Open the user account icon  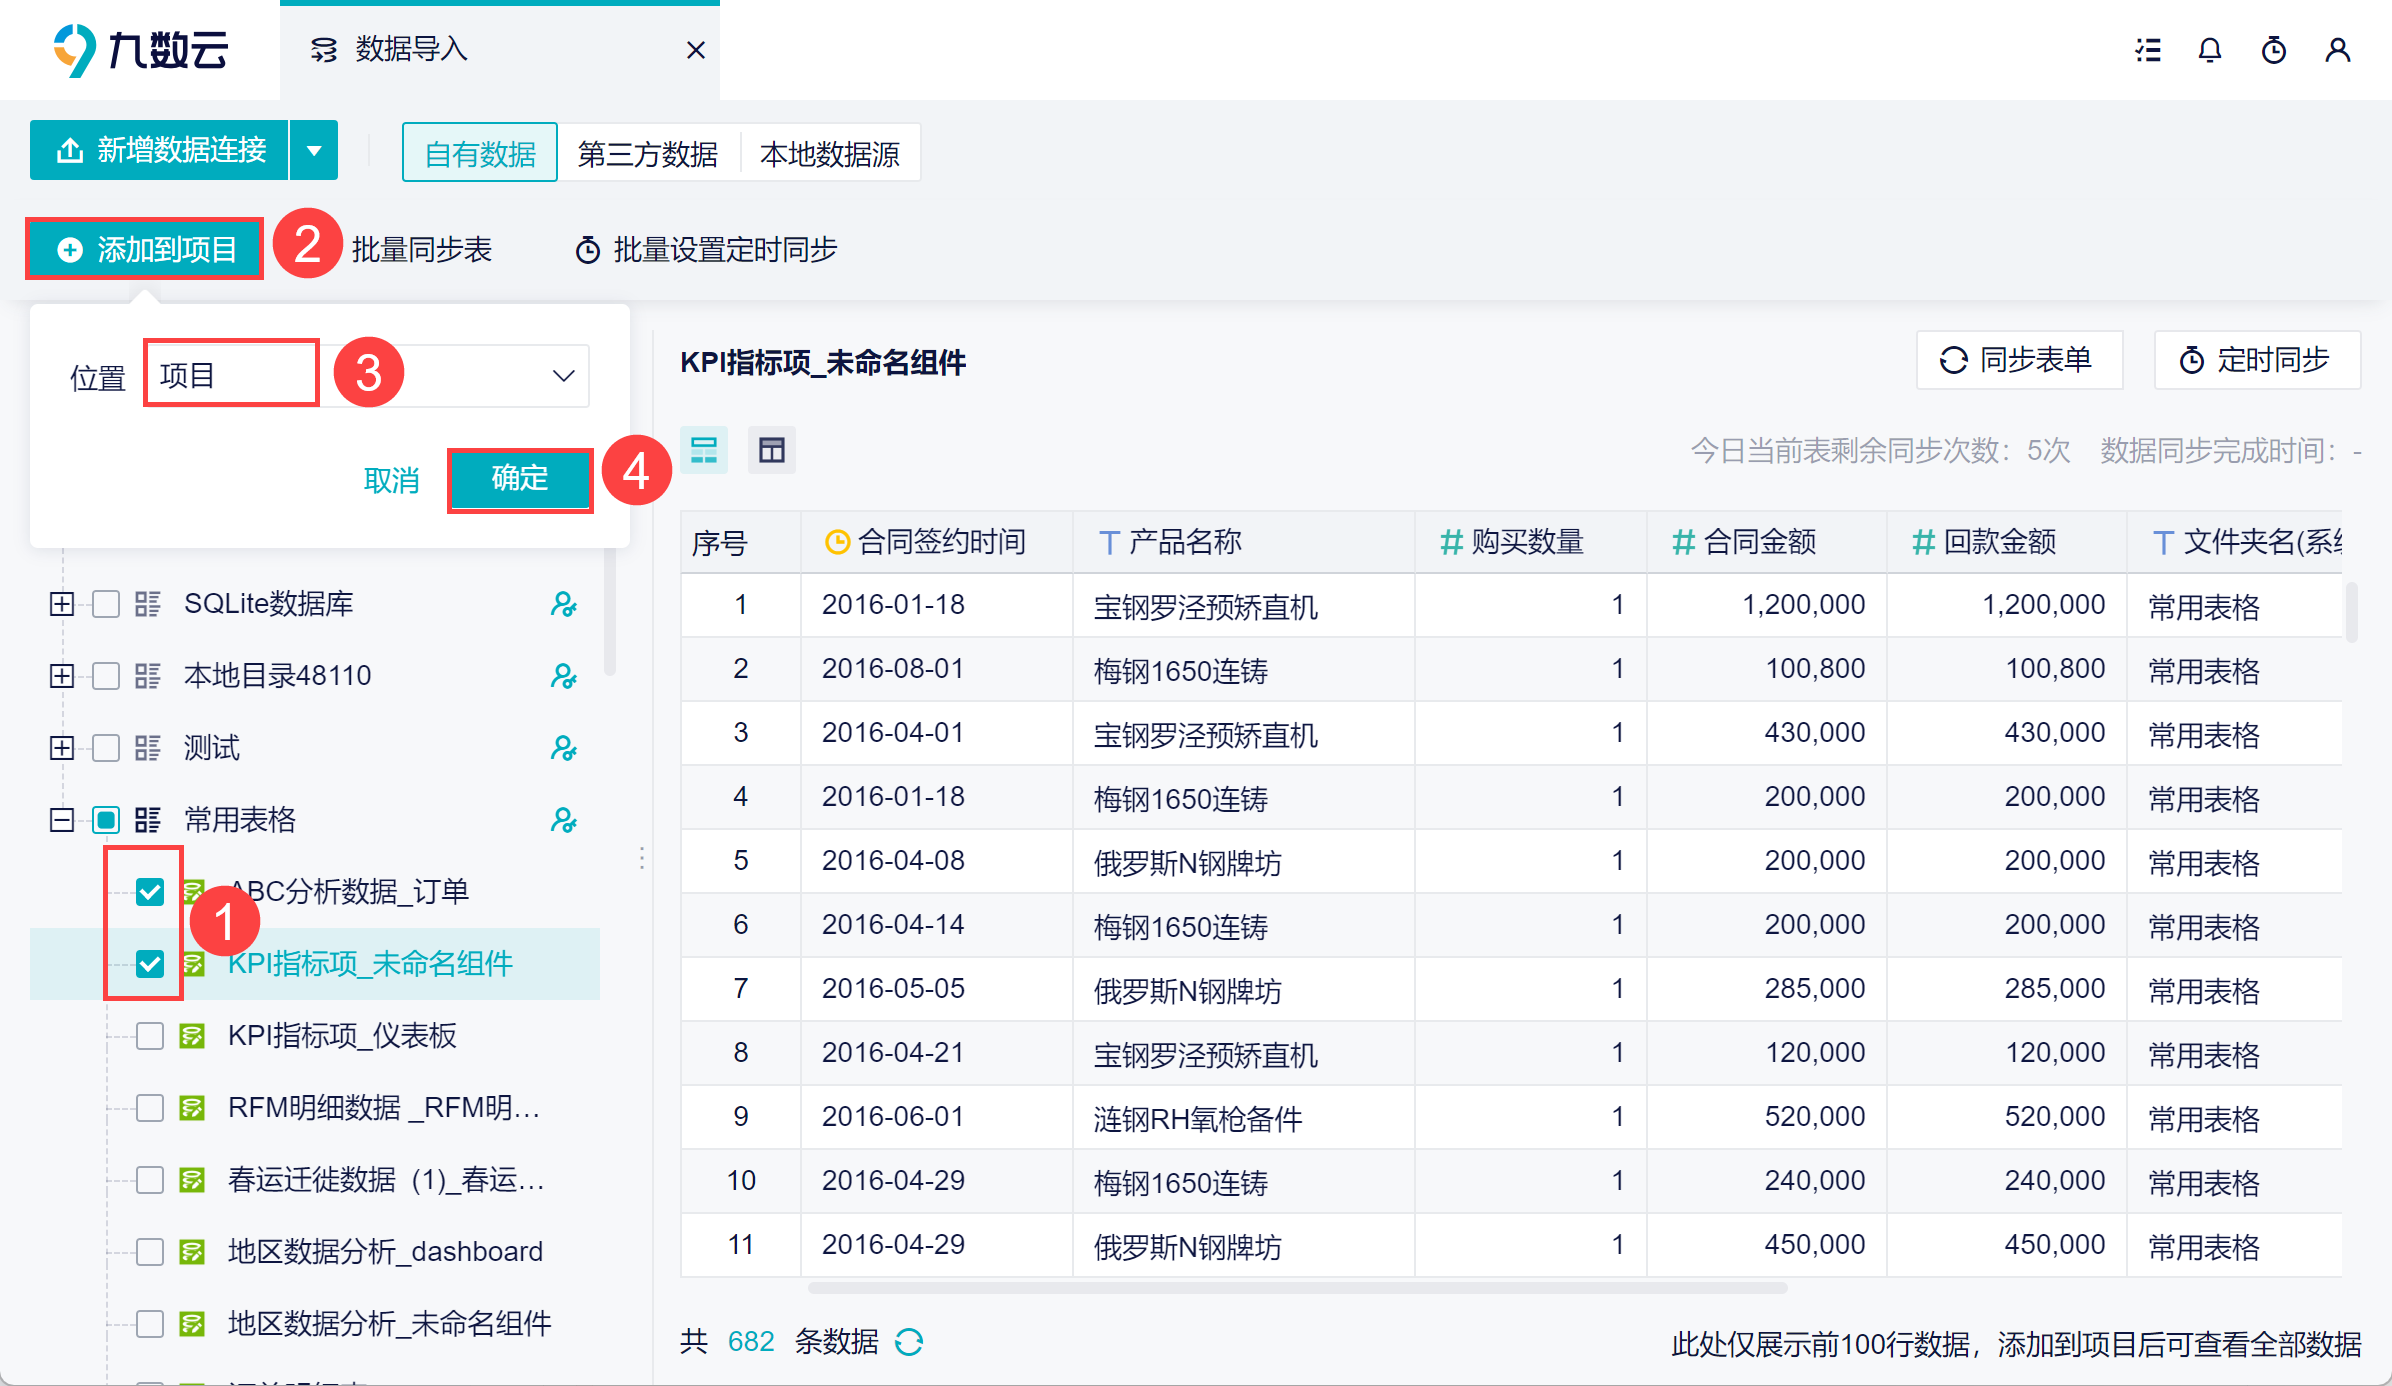tap(2337, 50)
